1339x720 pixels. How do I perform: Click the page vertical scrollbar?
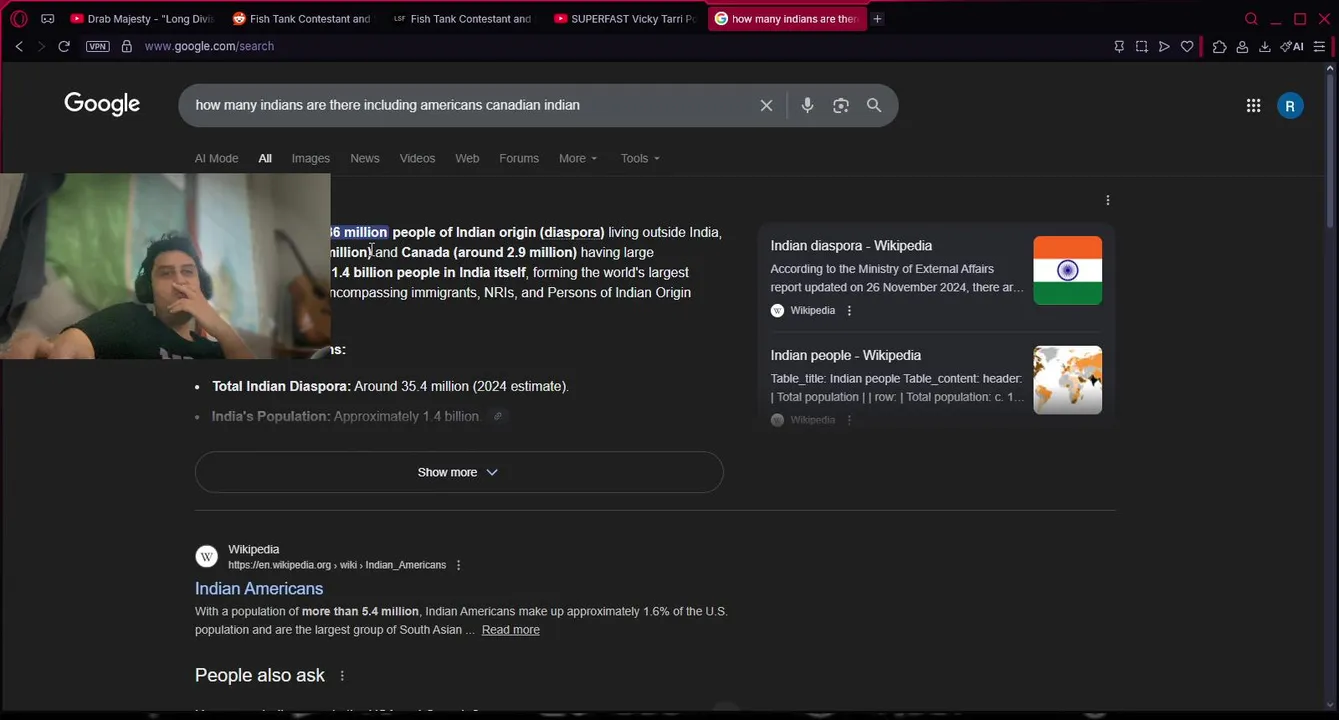pos(1330,150)
